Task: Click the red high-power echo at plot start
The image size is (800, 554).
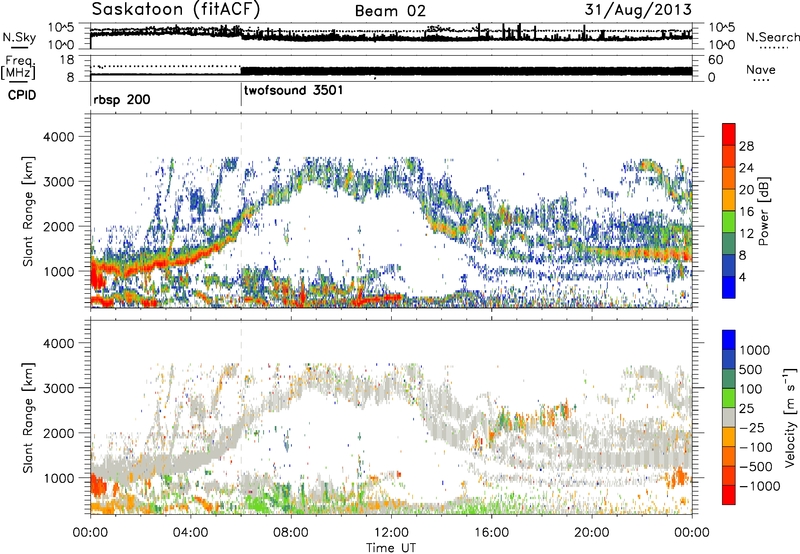Action: click(96, 276)
